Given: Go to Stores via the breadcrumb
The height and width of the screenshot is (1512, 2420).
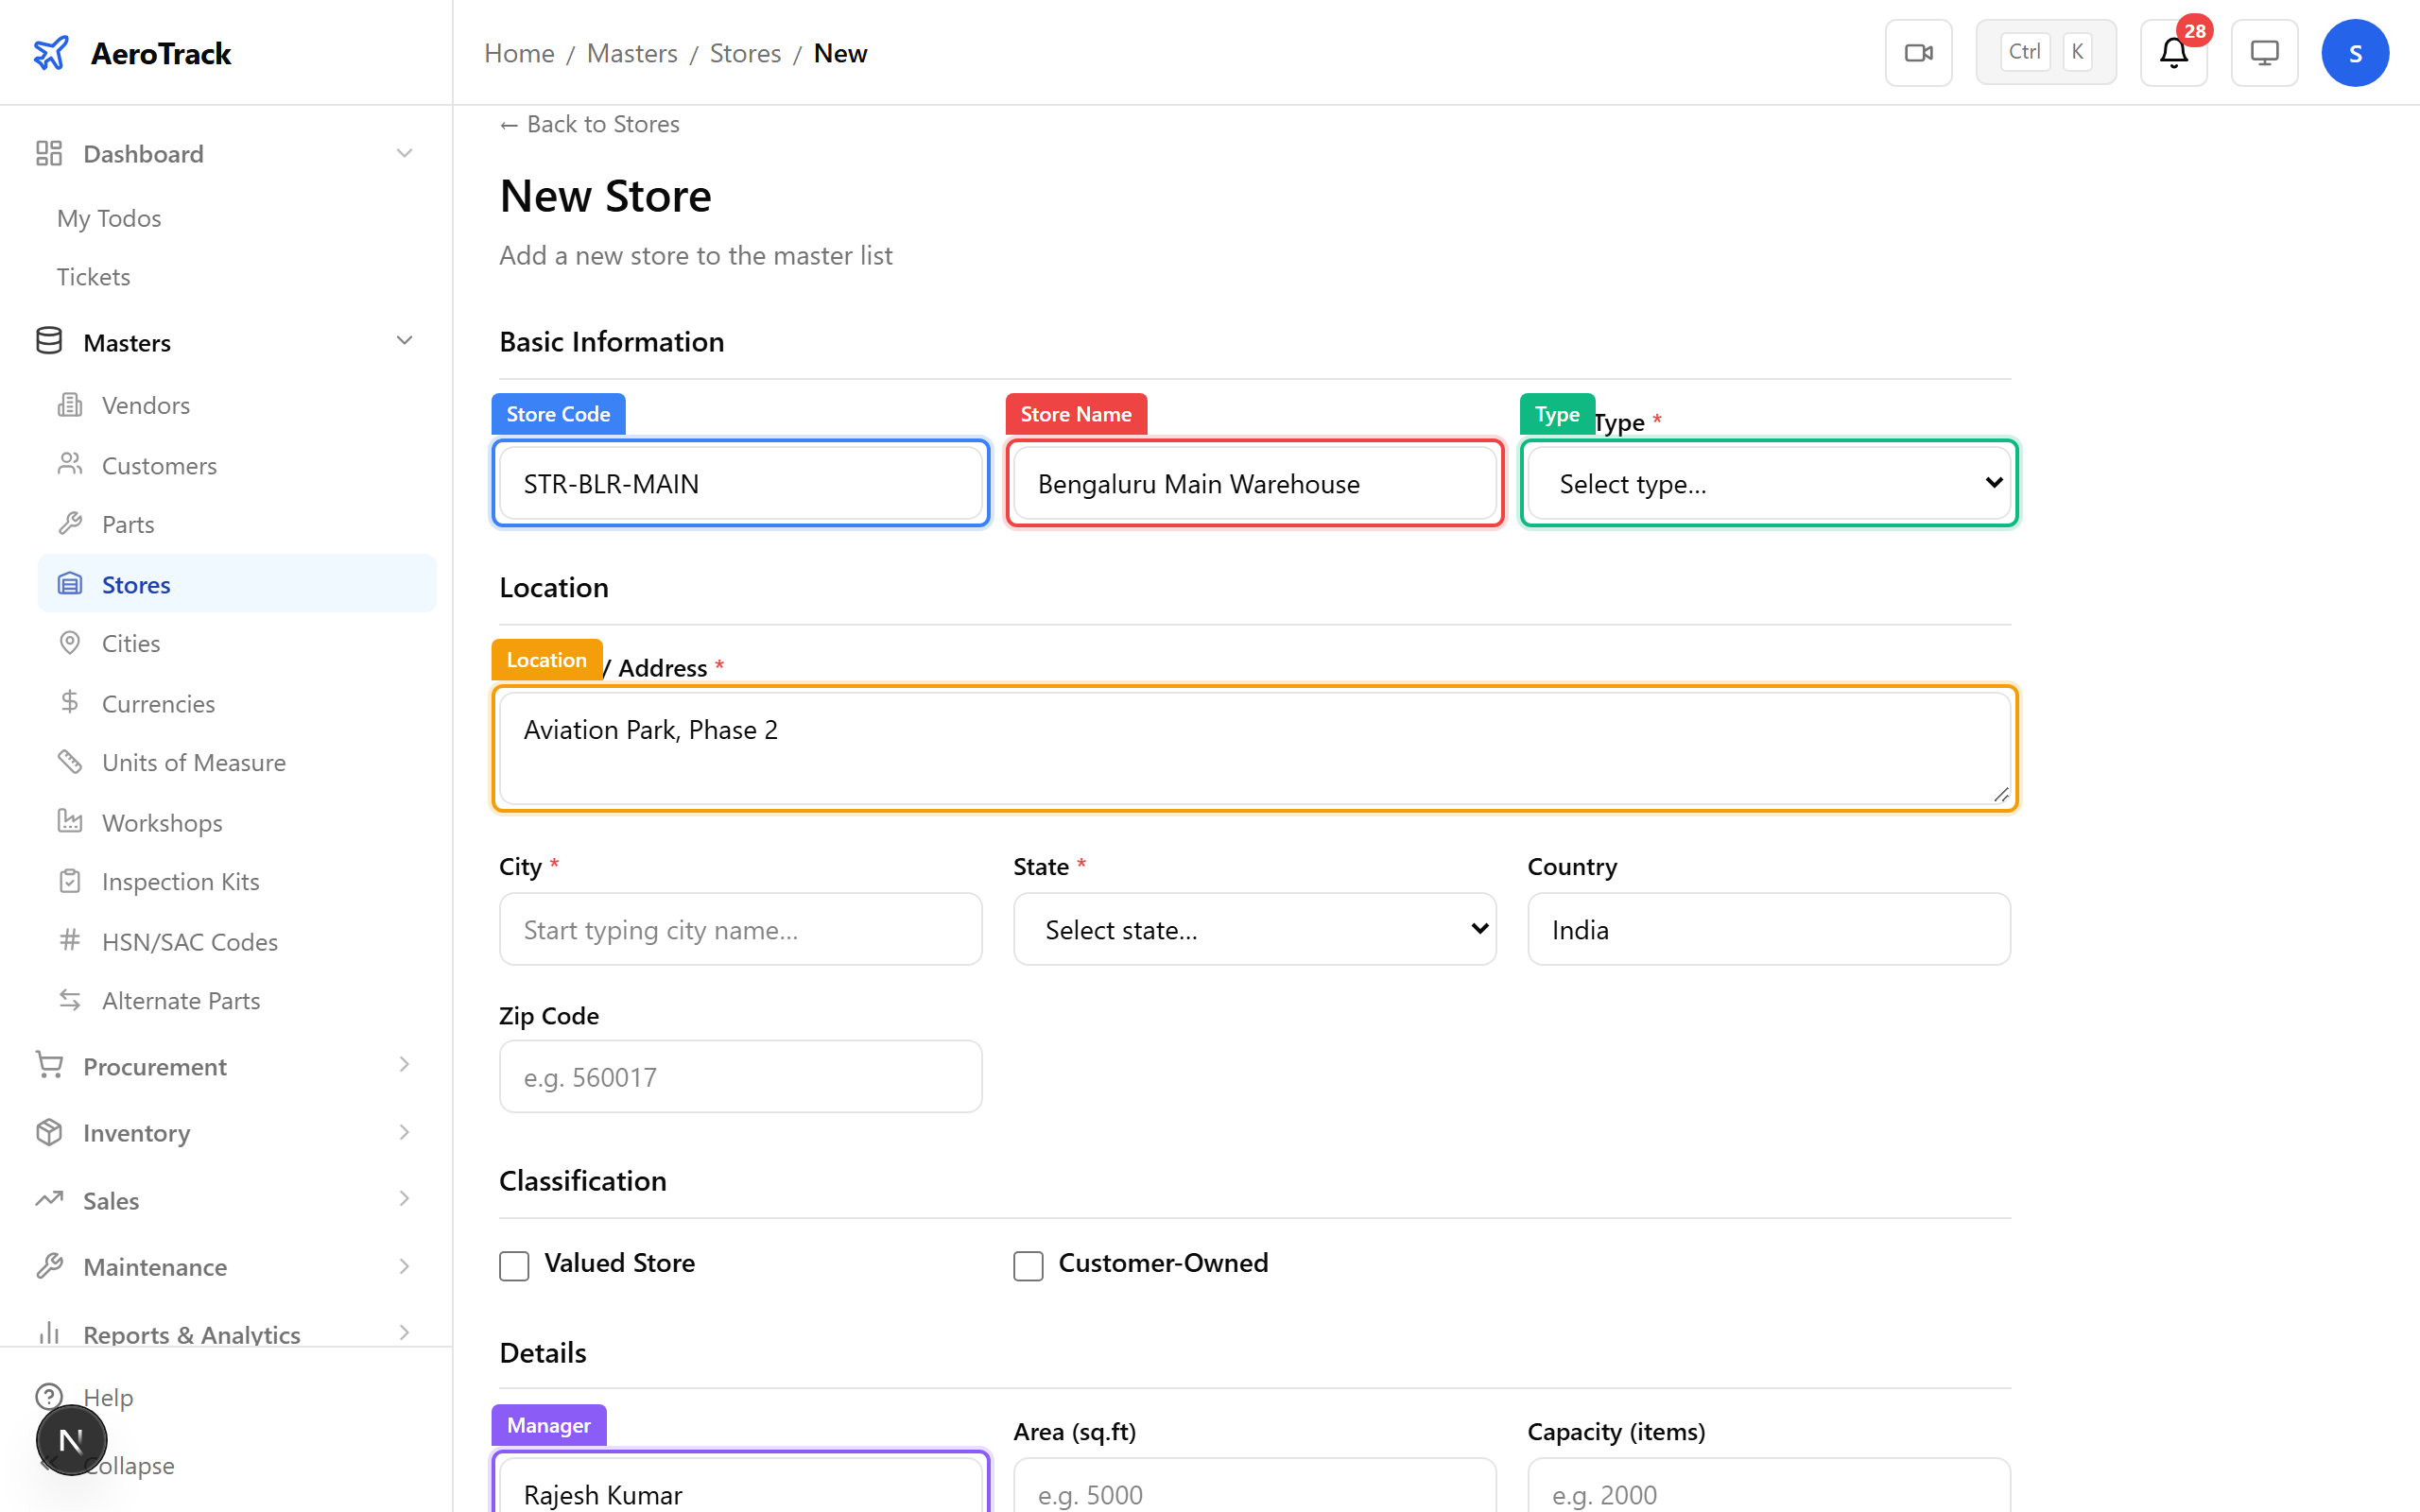Looking at the screenshot, I should pos(744,53).
